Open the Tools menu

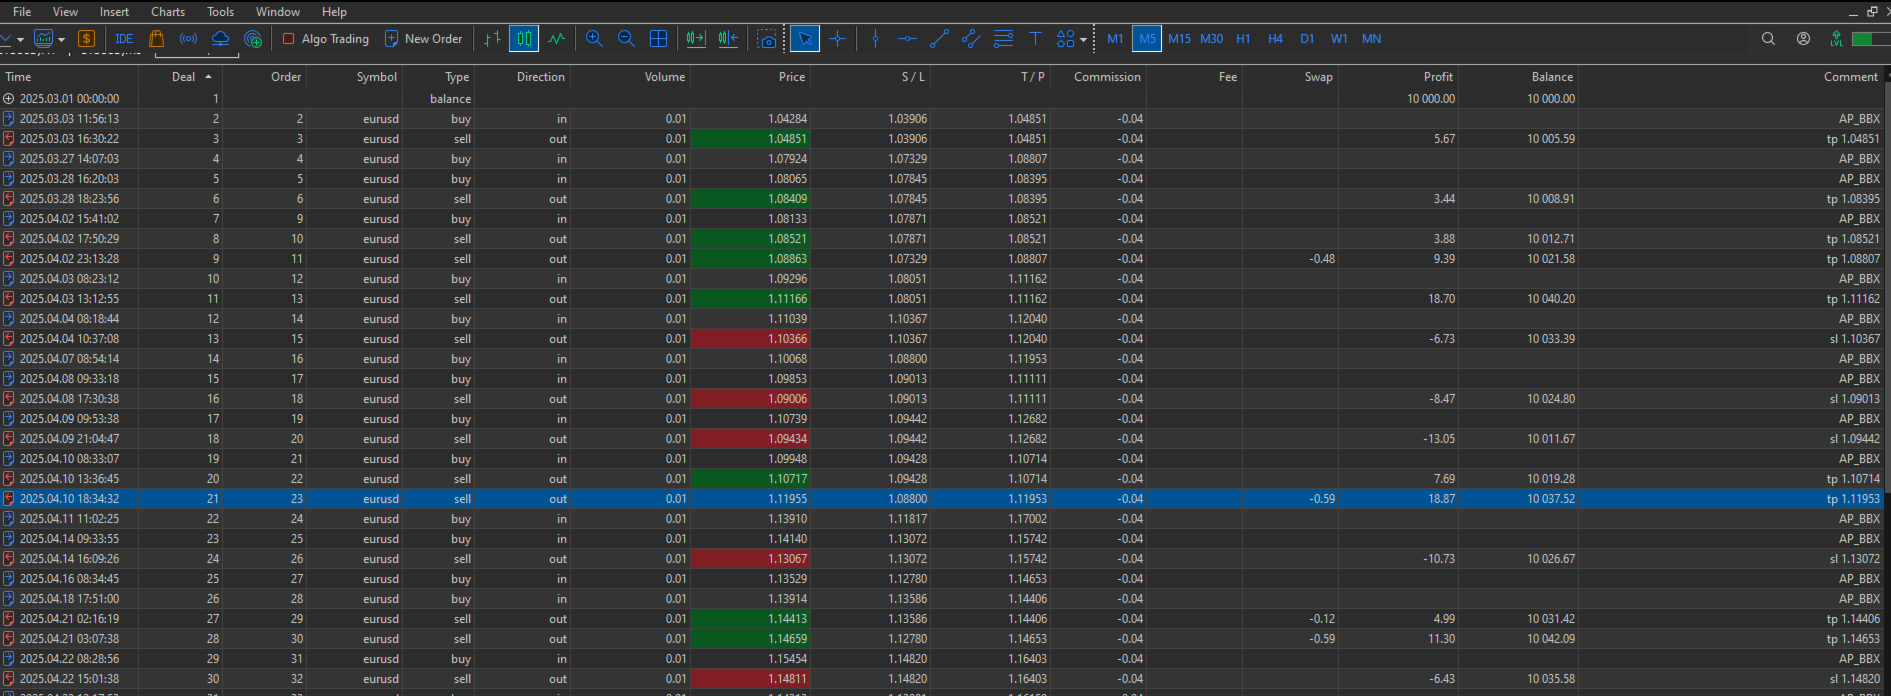220,12
